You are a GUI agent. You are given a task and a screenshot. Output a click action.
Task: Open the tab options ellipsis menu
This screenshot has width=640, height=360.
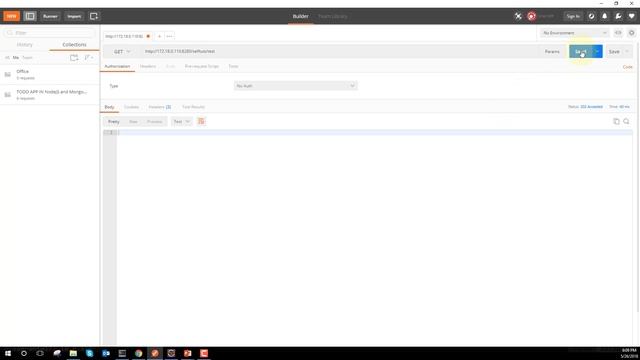pos(169,36)
